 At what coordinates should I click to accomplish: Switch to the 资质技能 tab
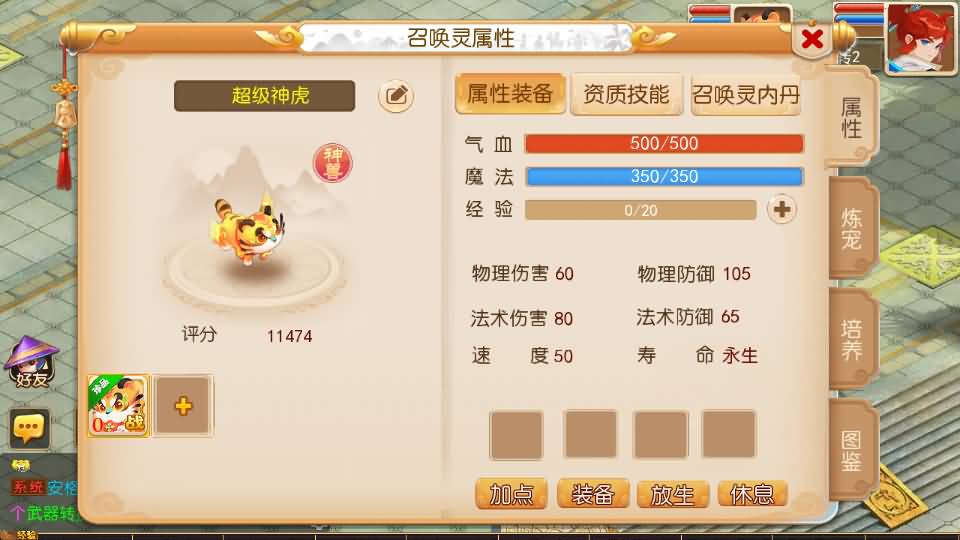[x=626, y=94]
